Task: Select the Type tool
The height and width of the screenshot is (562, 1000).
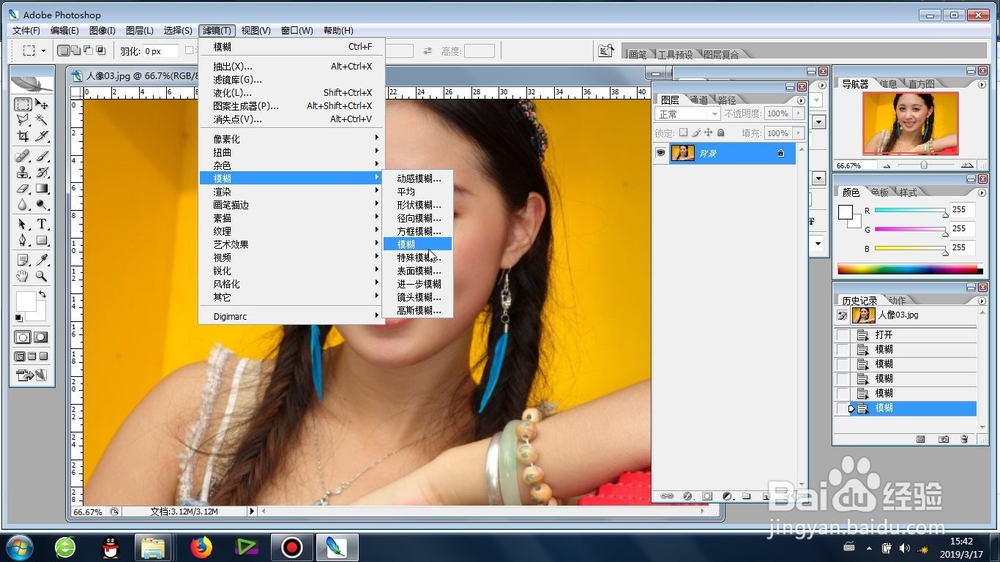Action: pyautogui.click(x=42, y=225)
